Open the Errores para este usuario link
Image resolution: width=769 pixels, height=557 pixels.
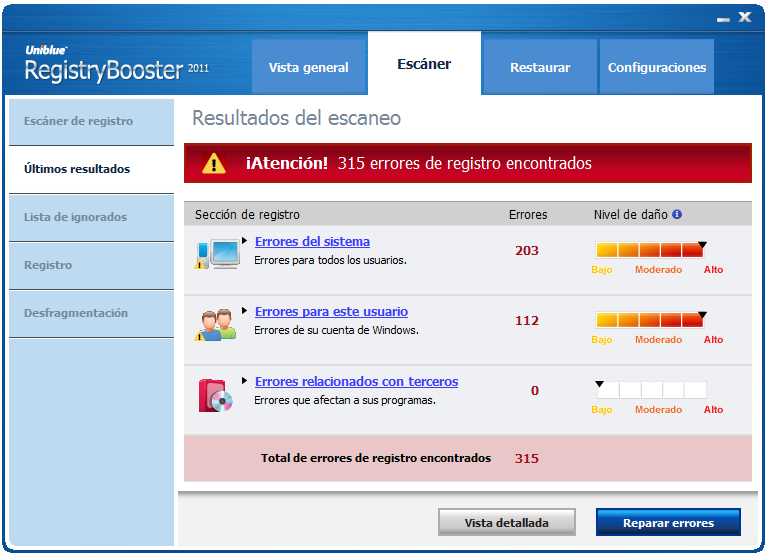[x=332, y=312]
